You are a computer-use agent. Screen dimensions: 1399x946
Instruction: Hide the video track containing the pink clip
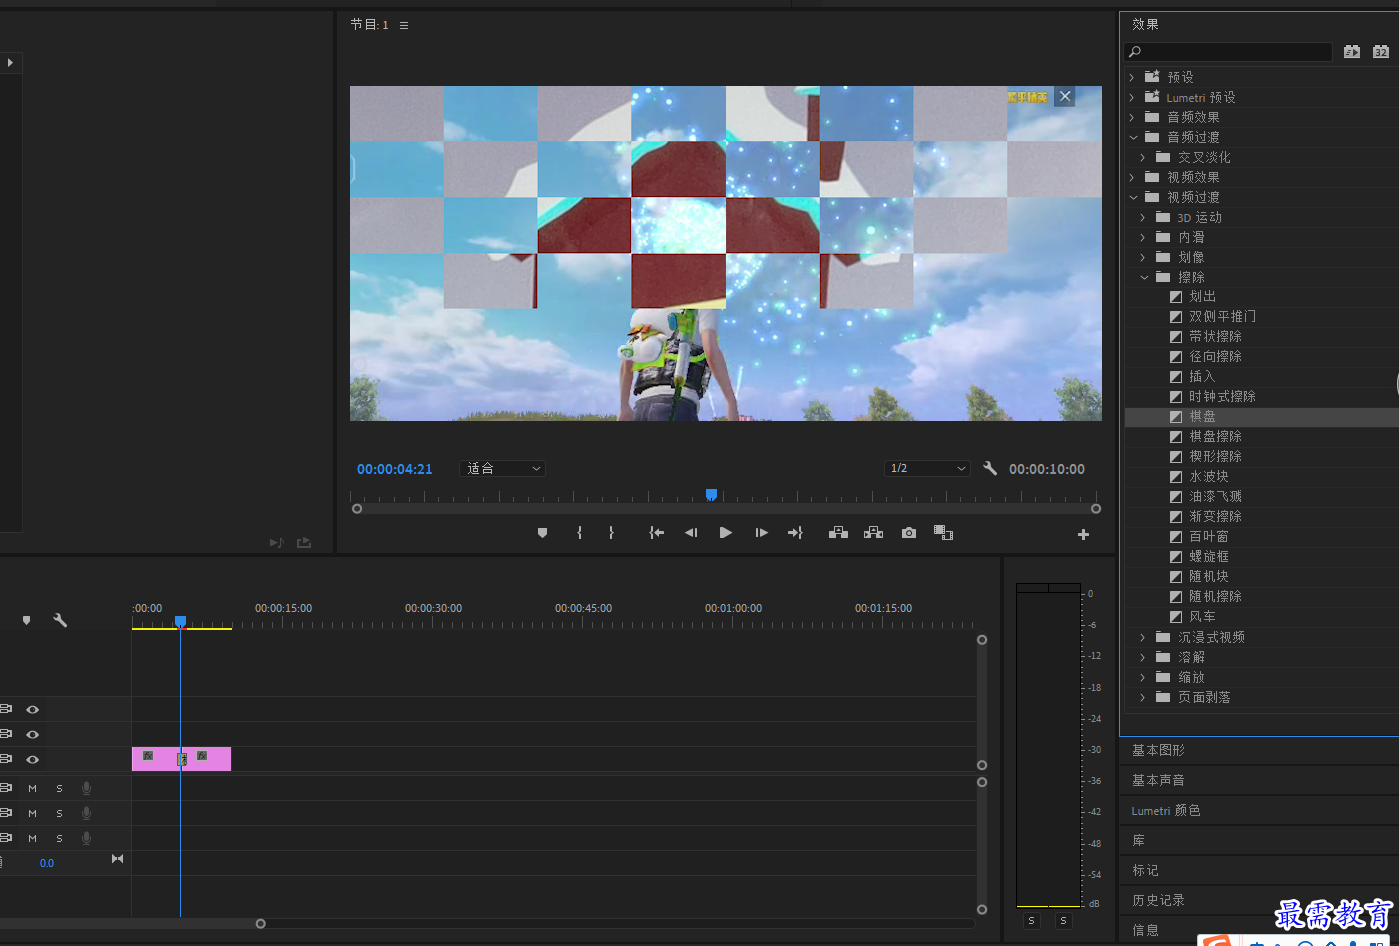[x=32, y=759]
